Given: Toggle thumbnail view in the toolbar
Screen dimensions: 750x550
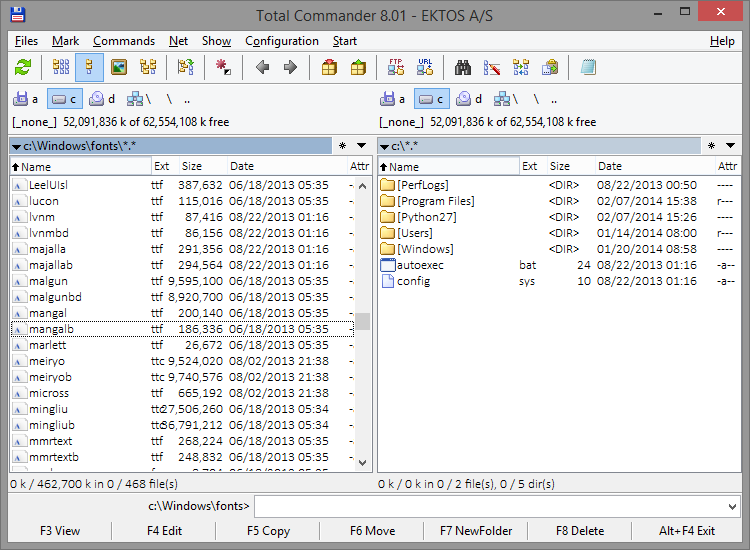Looking at the screenshot, I should [119, 67].
